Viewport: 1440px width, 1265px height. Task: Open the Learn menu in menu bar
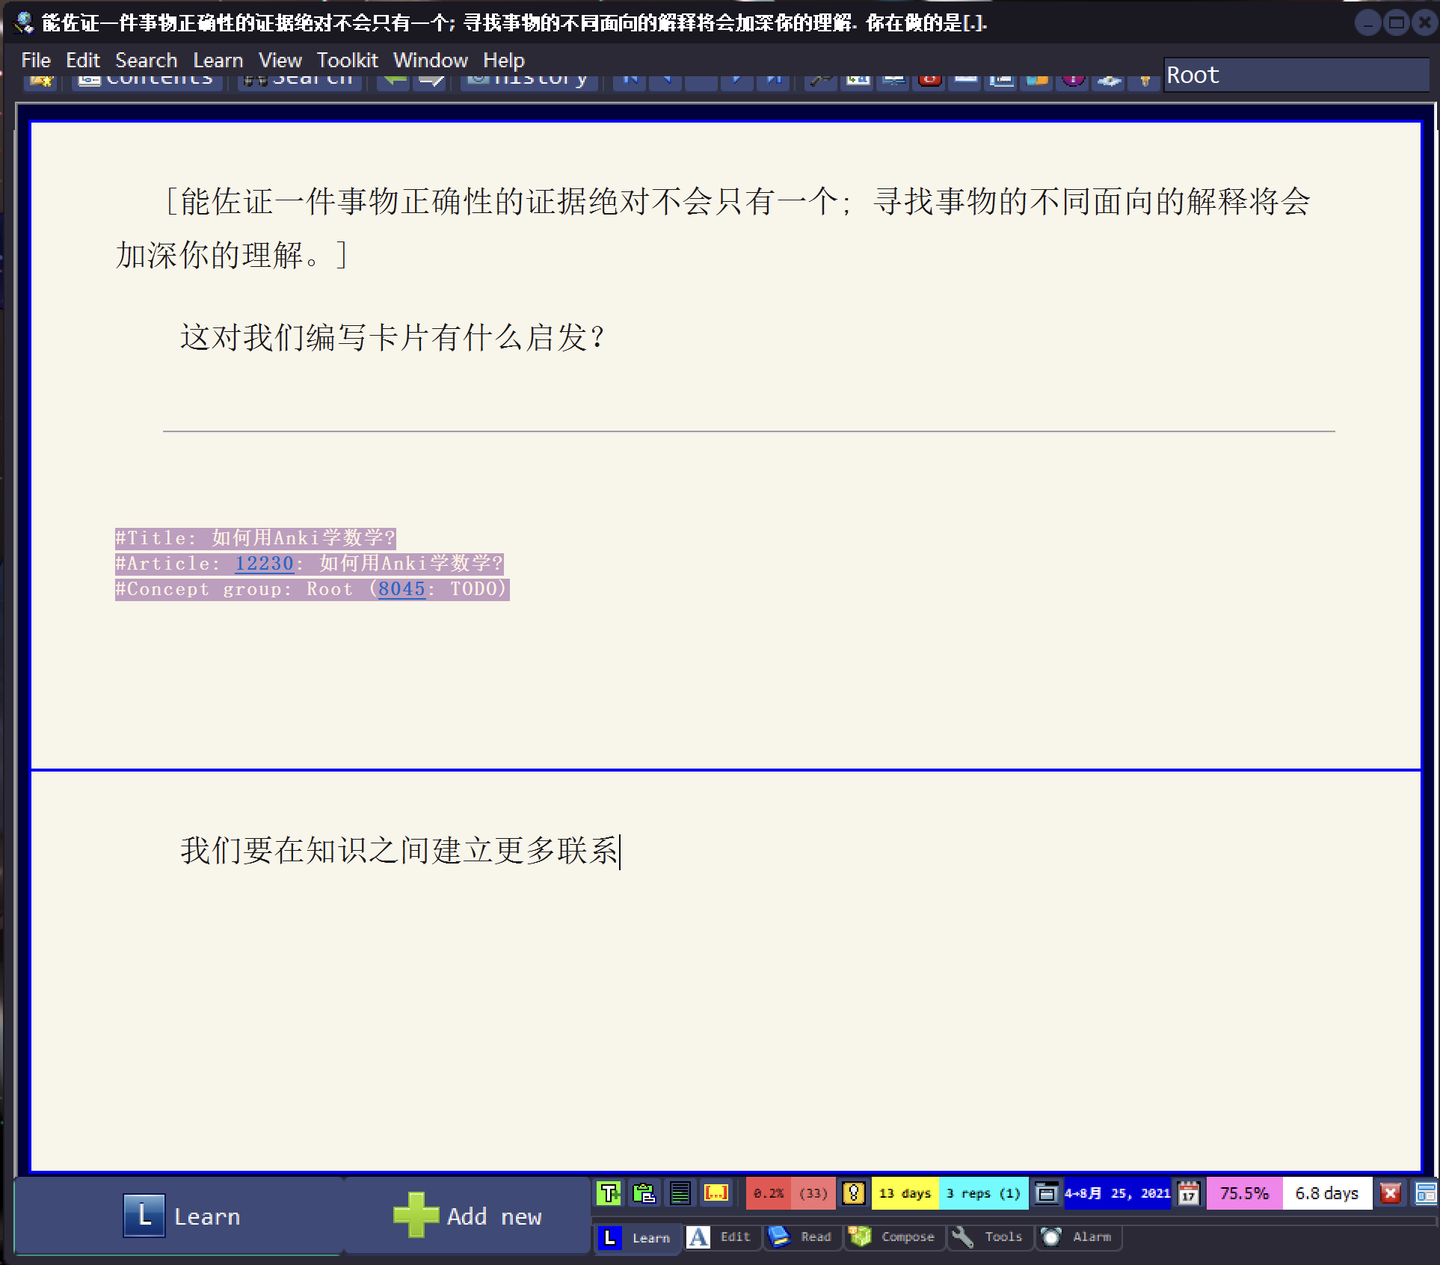[218, 60]
